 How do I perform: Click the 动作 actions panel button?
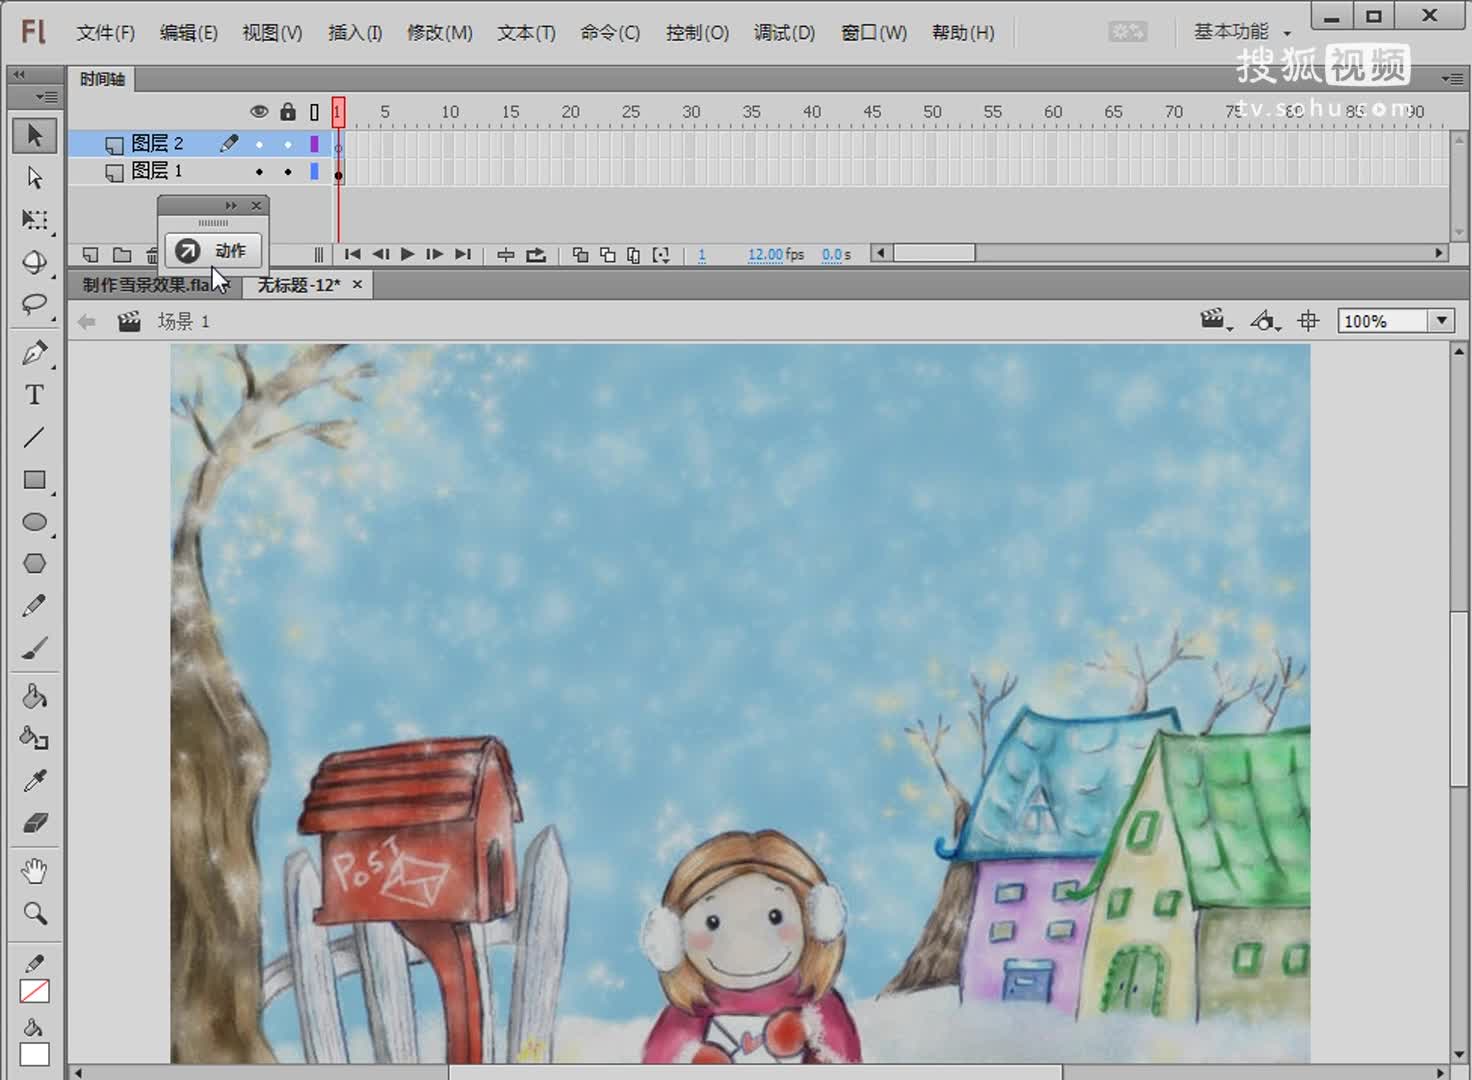pyautogui.click(x=212, y=250)
